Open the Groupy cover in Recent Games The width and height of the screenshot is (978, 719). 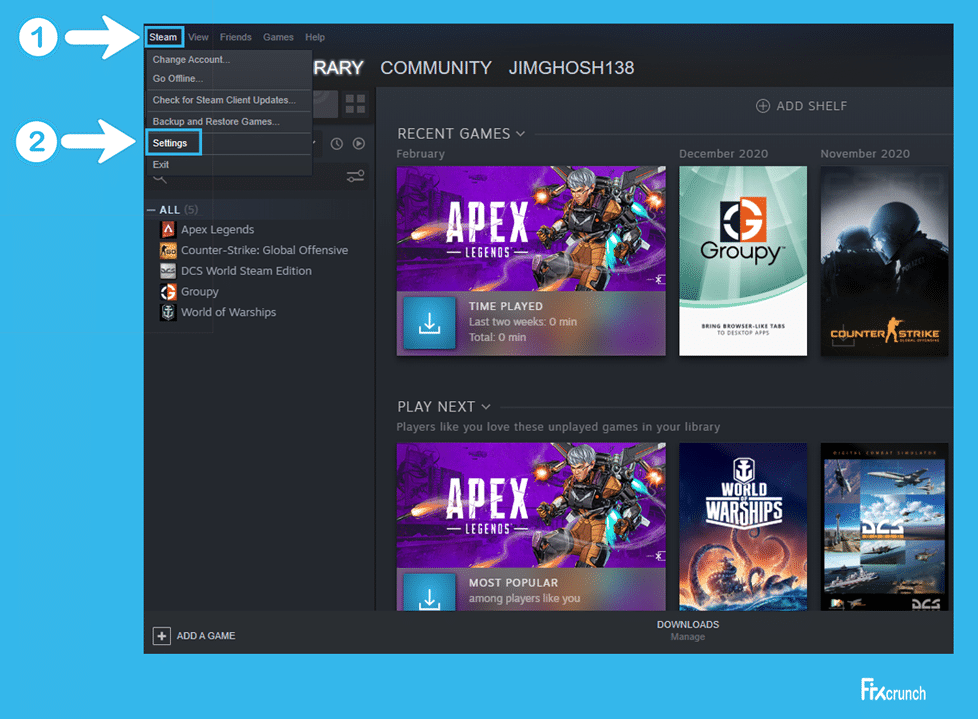point(743,261)
